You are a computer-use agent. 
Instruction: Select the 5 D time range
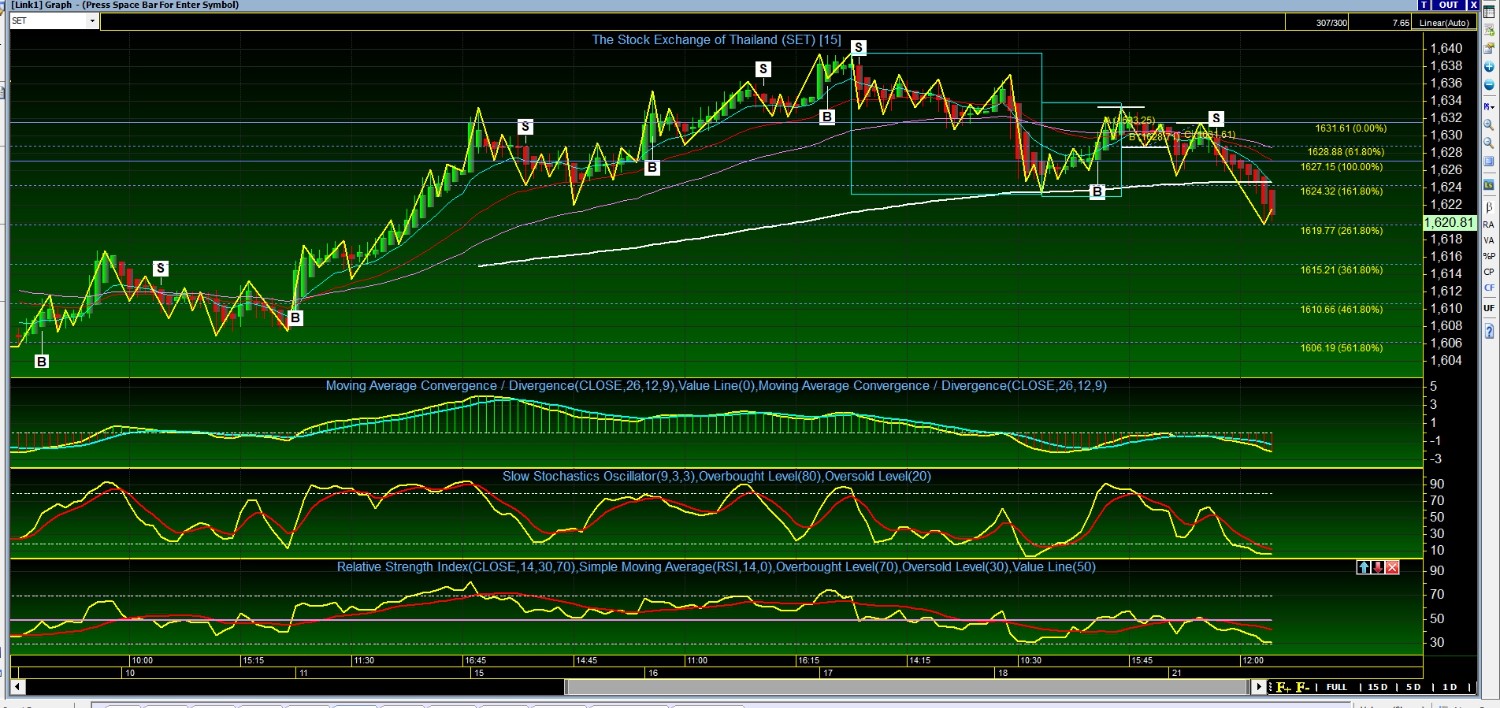coord(1413,687)
